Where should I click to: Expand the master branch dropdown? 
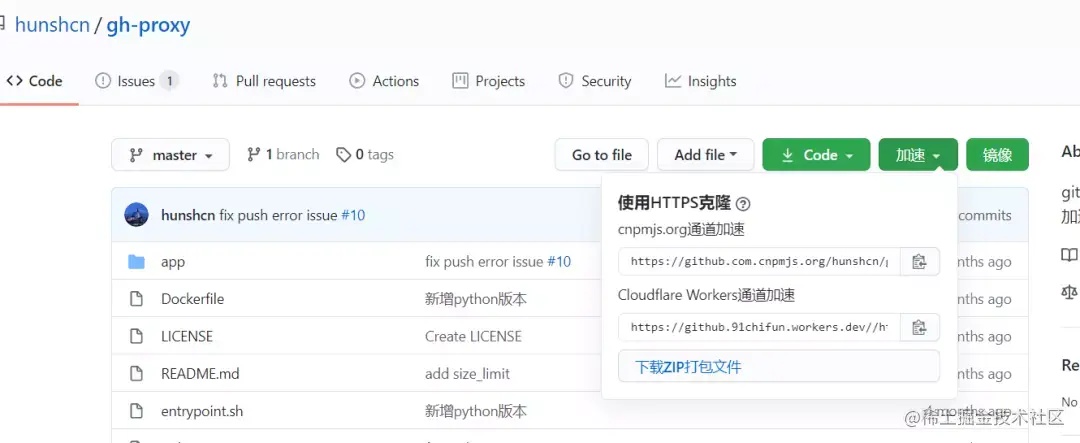[x=170, y=155]
